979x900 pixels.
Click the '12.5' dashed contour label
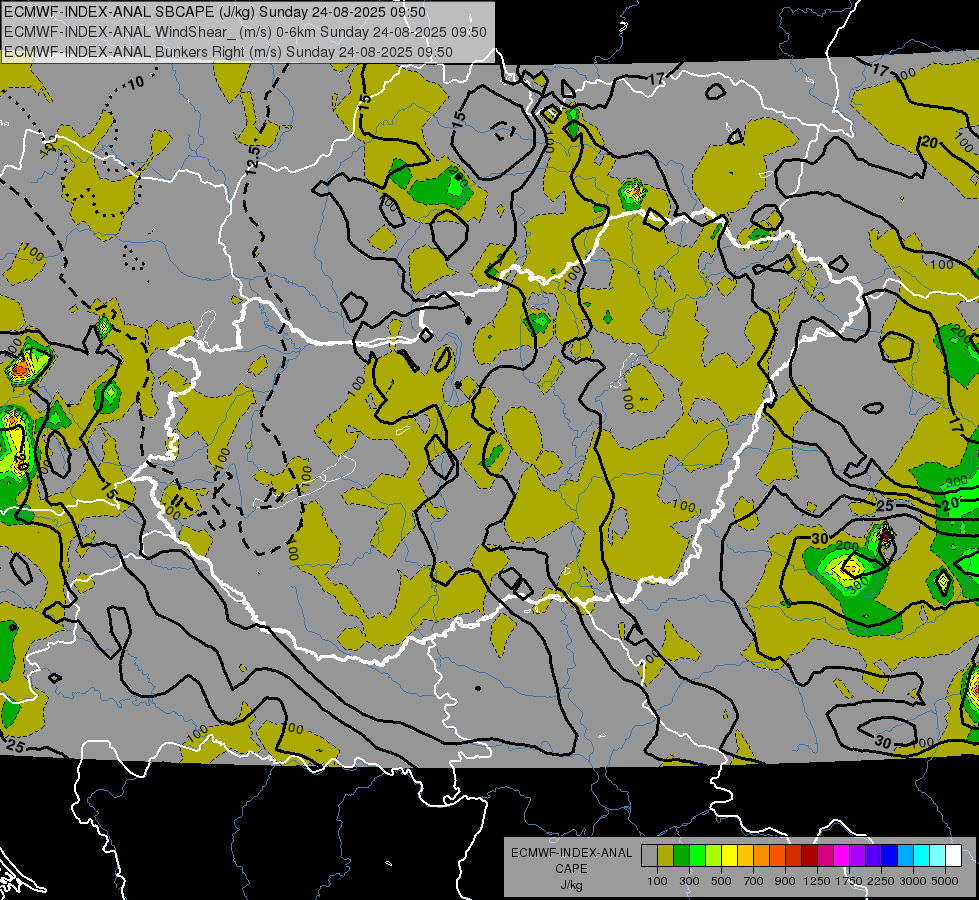[253, 159]
